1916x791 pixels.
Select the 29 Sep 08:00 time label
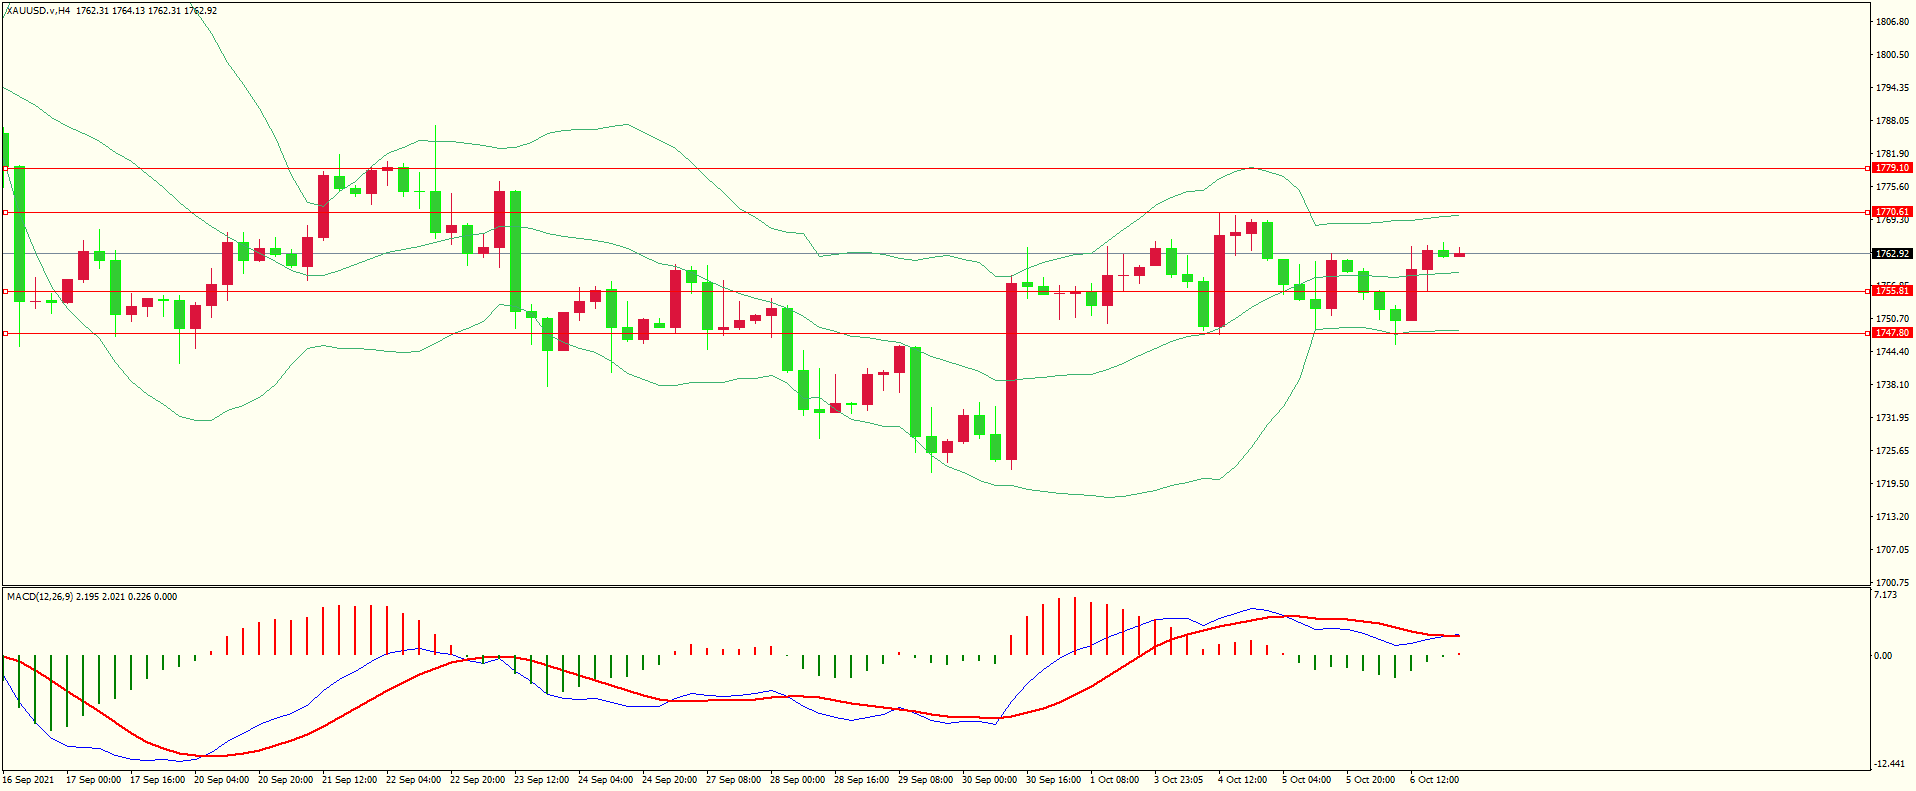tap(926, 780)
